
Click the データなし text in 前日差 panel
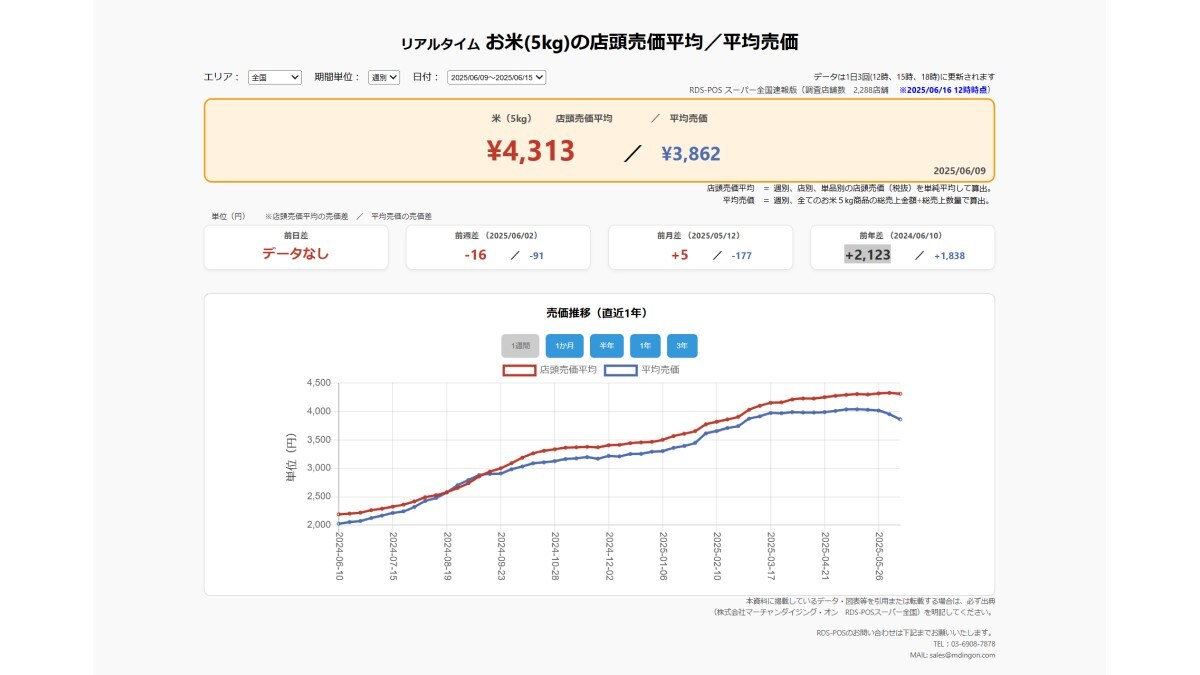click(x=296, y=256)
